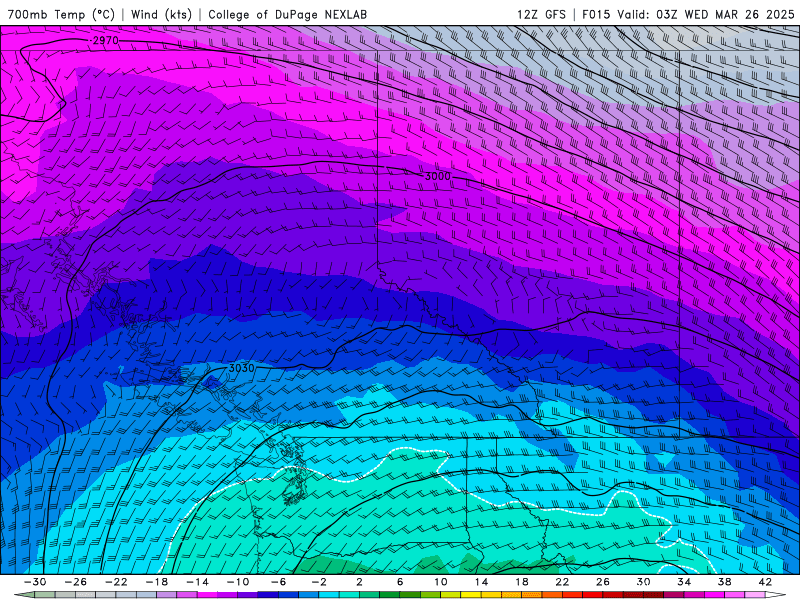Click the -30 colorbar tick label
The height and width of the screenshot is (600, 800).
click(x=35, y=582)
